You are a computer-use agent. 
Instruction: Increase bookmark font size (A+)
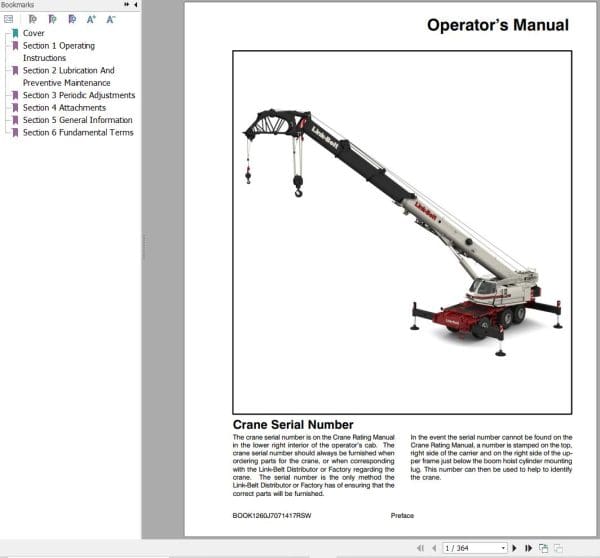(91, 19)
